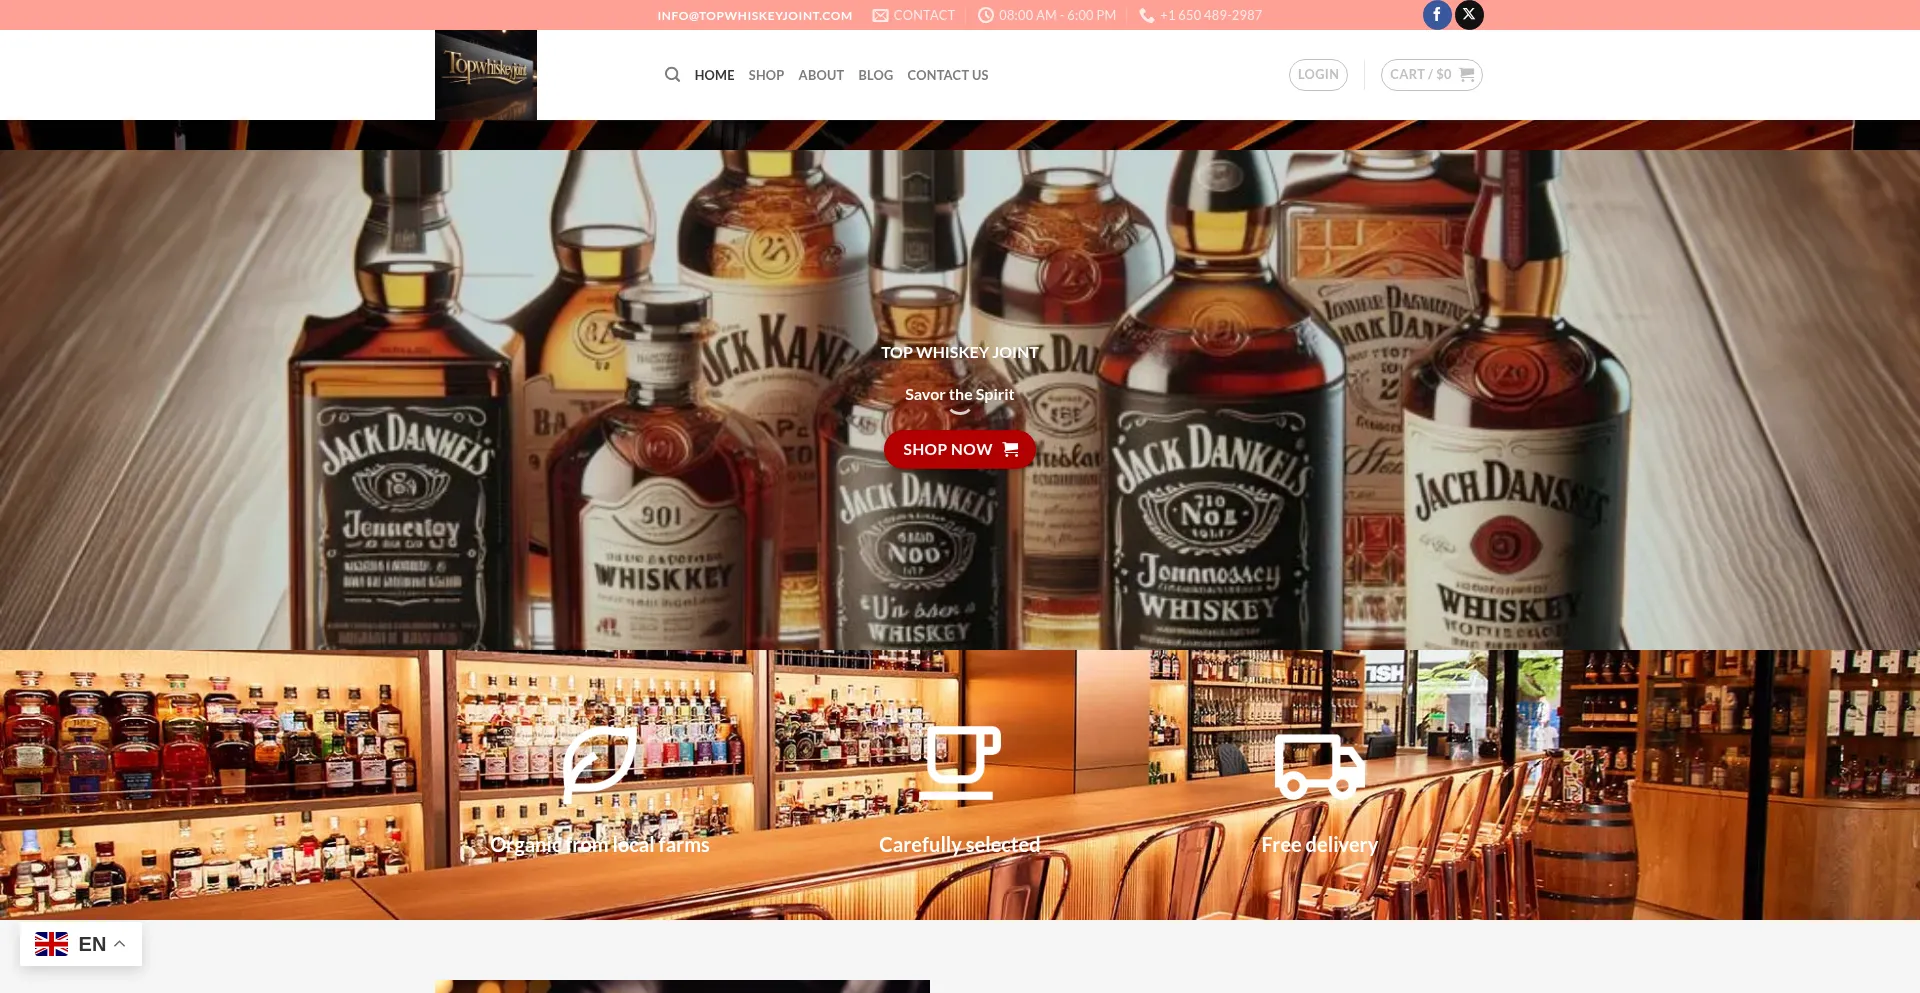This screenshot has width=1920, height=993.
Task: Click the LOGIN button
Action: click(1318, 75)
